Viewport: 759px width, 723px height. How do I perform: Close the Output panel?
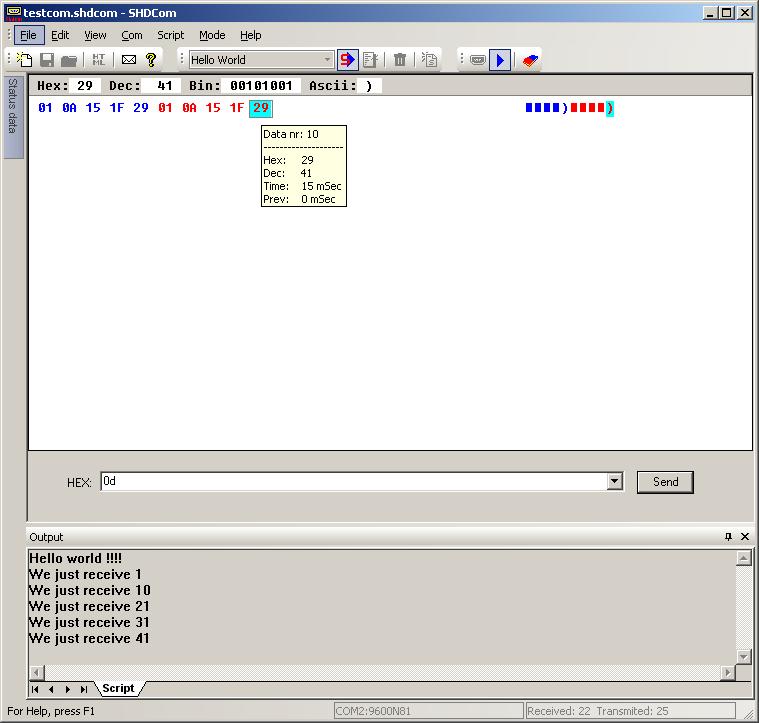[x=745, y=537]
